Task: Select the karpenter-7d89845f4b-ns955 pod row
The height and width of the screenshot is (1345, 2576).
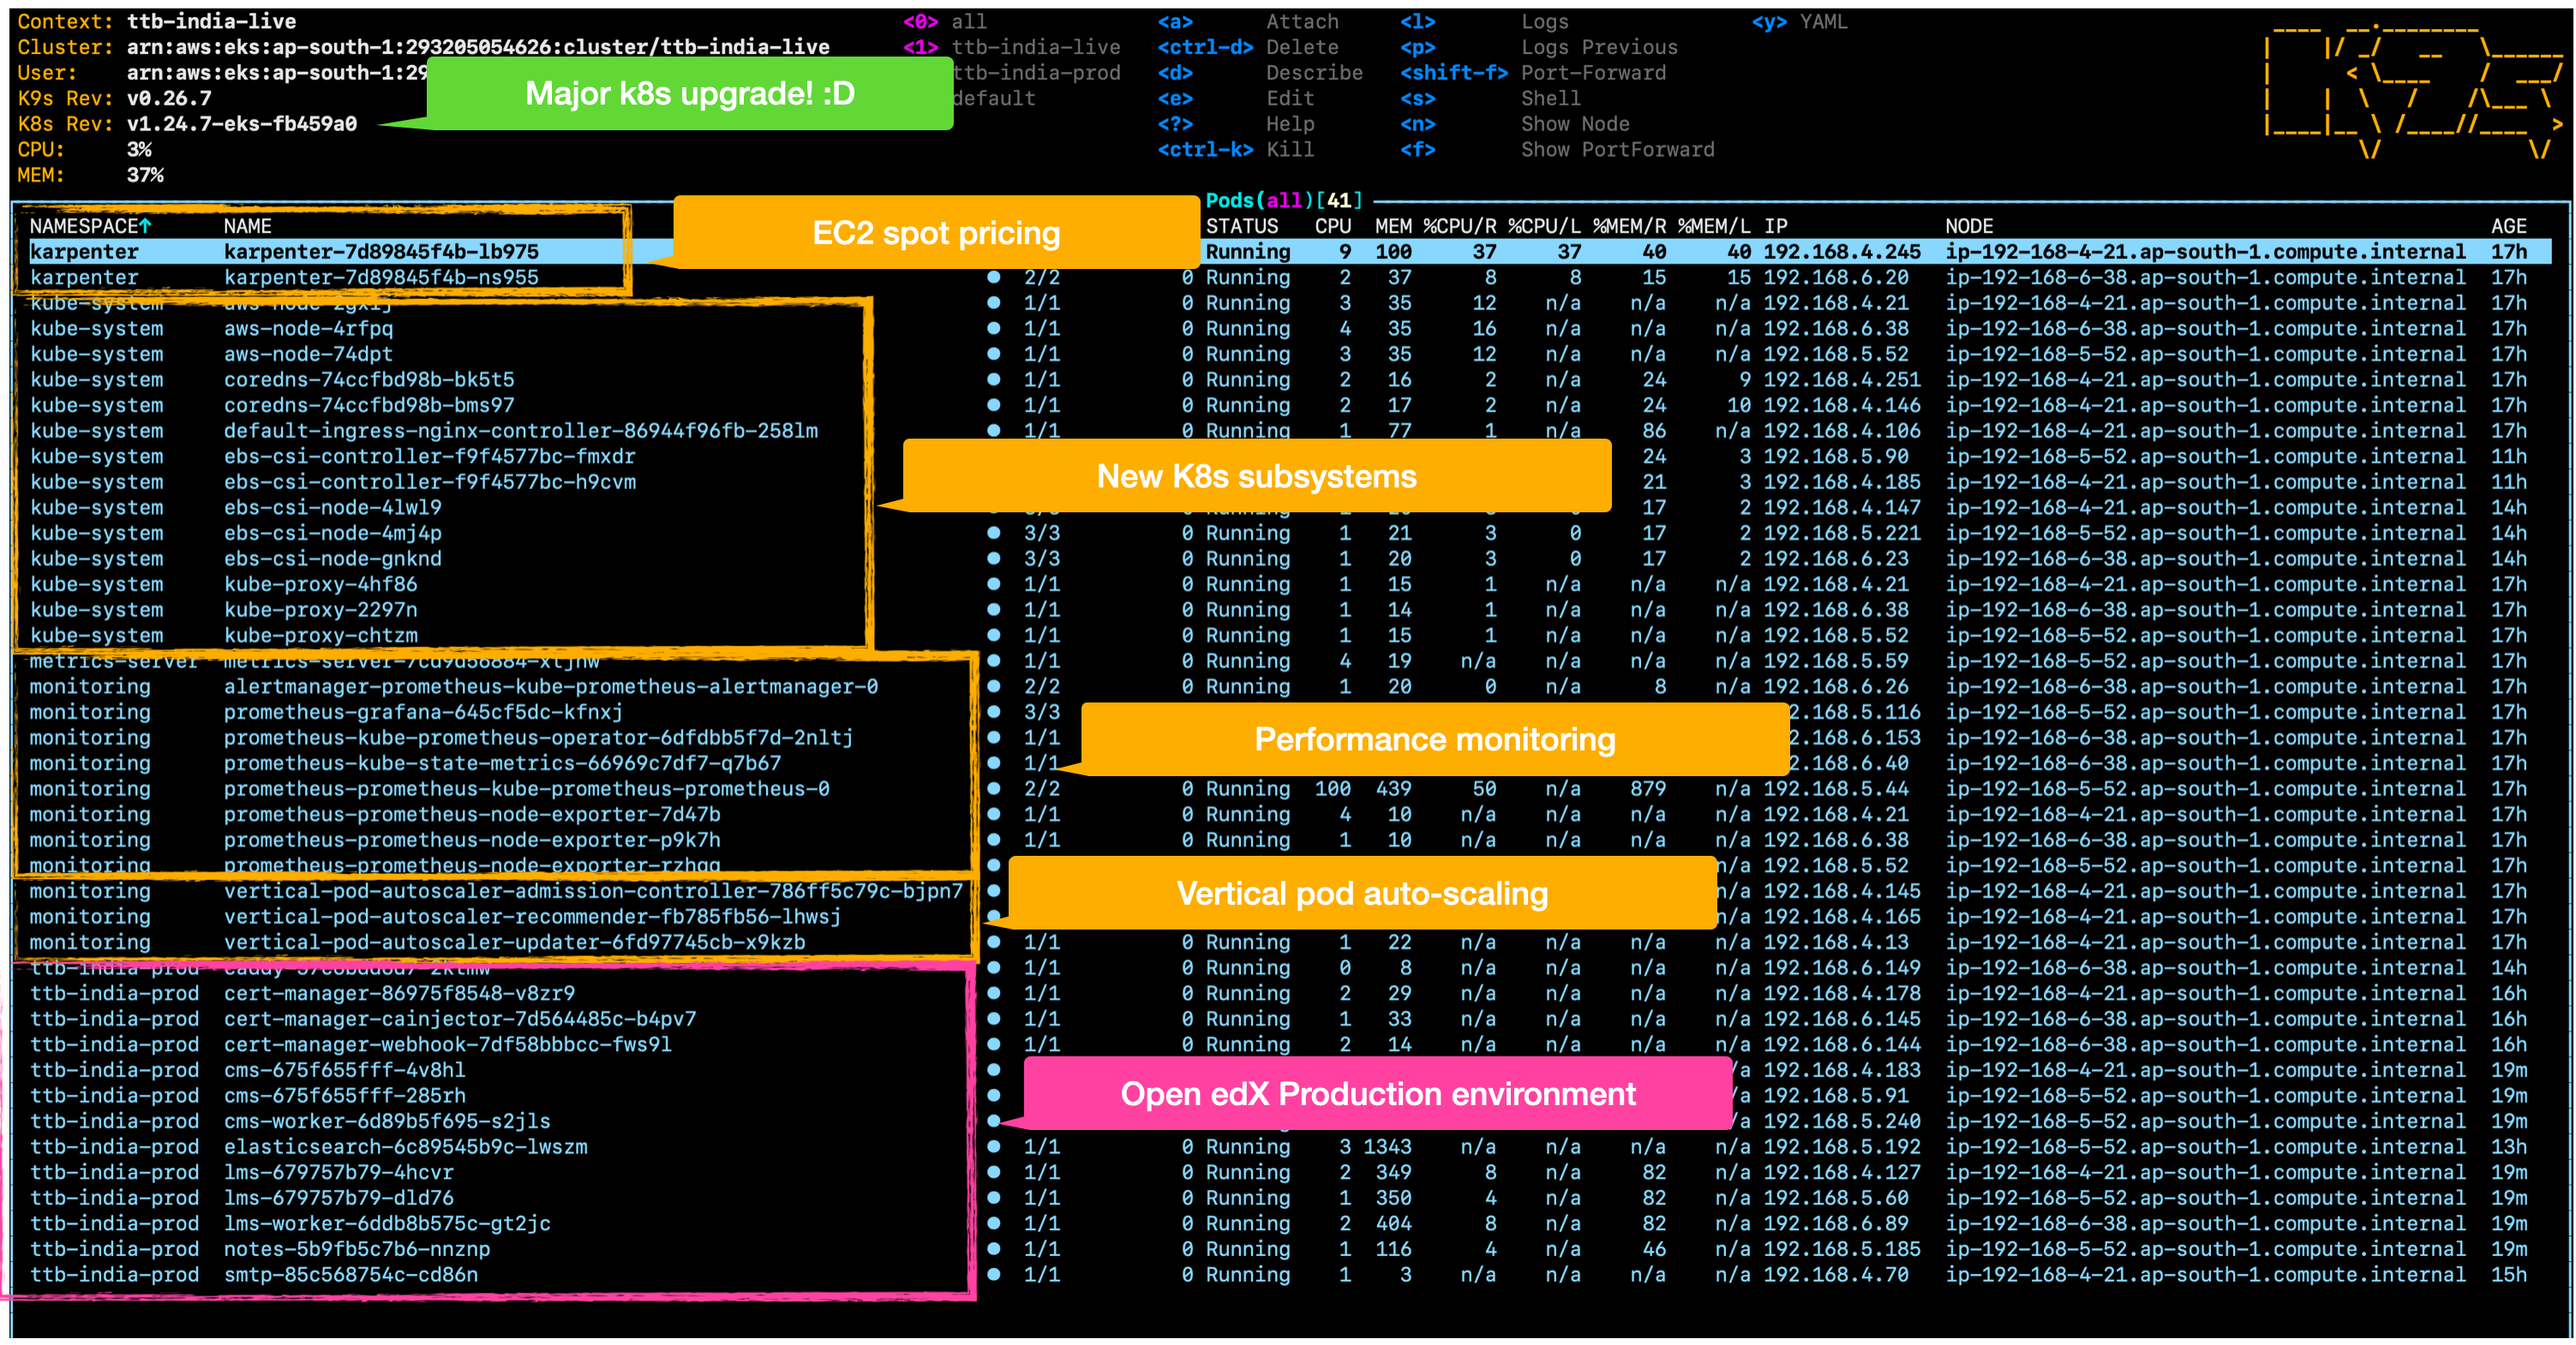Action: pyautogui.click(x=381, y=277)
